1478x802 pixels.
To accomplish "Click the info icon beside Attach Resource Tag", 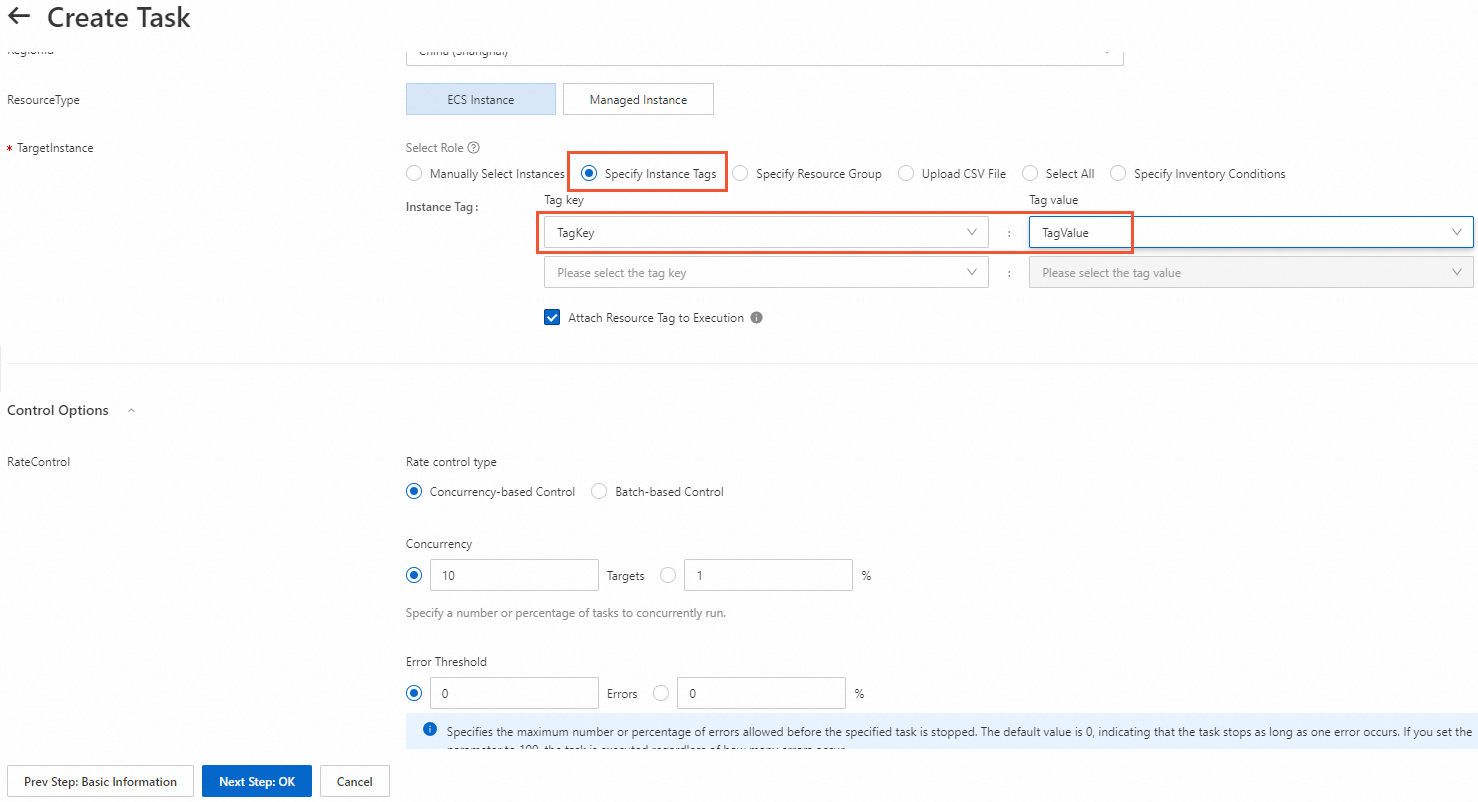I will (x=756, y=318).
